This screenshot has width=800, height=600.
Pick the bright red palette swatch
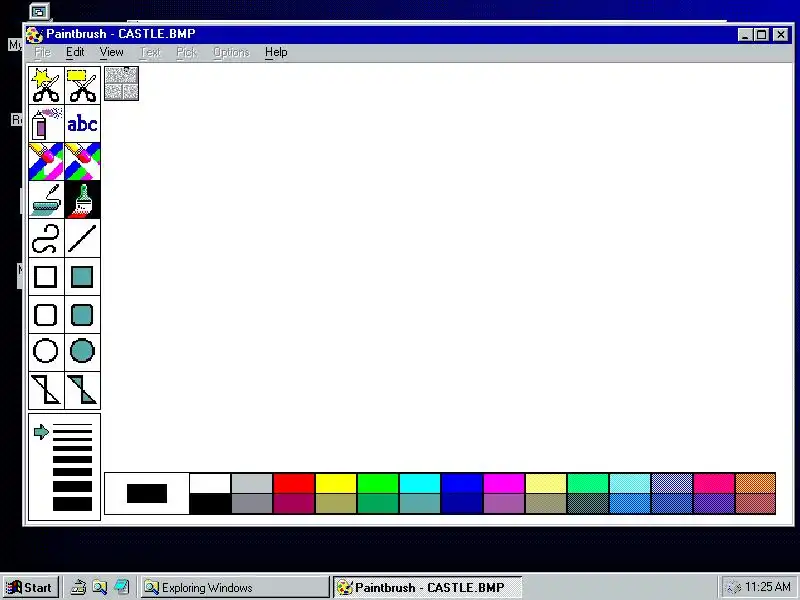(x=294, y=484)
